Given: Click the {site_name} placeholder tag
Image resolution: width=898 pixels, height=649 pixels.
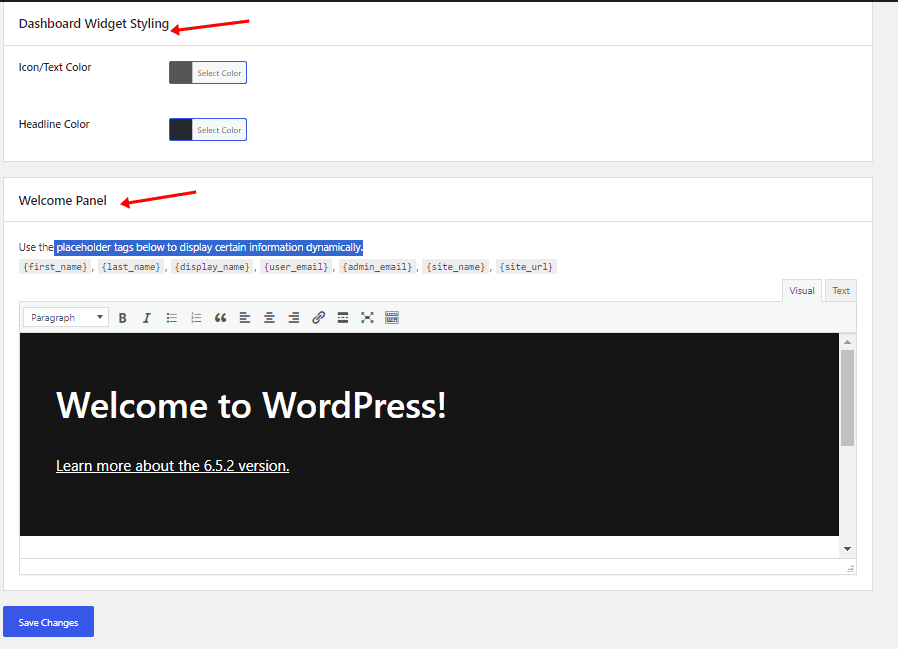Looking at the screenshot, I should click(x=456, y=267).
